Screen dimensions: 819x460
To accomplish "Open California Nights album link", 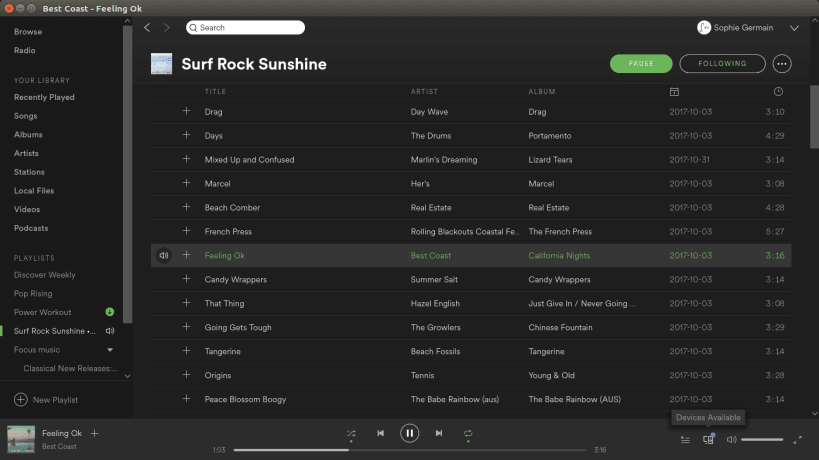I will [559, 255].
